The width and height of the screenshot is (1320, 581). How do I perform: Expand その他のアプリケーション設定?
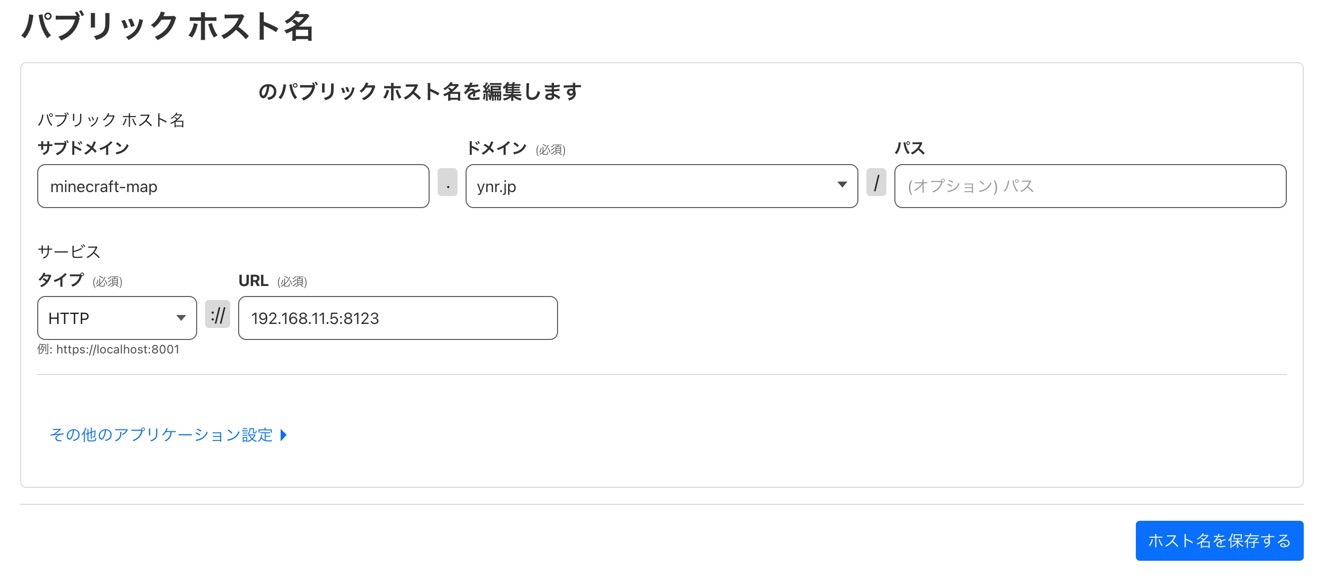click(161, 435)
